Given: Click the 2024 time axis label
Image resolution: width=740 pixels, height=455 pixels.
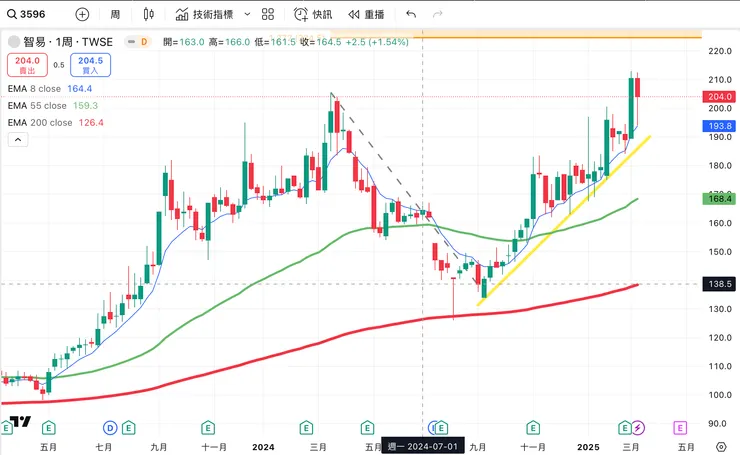Looking at the screenshot, I should pyautogui.click(x=263, y=447).
